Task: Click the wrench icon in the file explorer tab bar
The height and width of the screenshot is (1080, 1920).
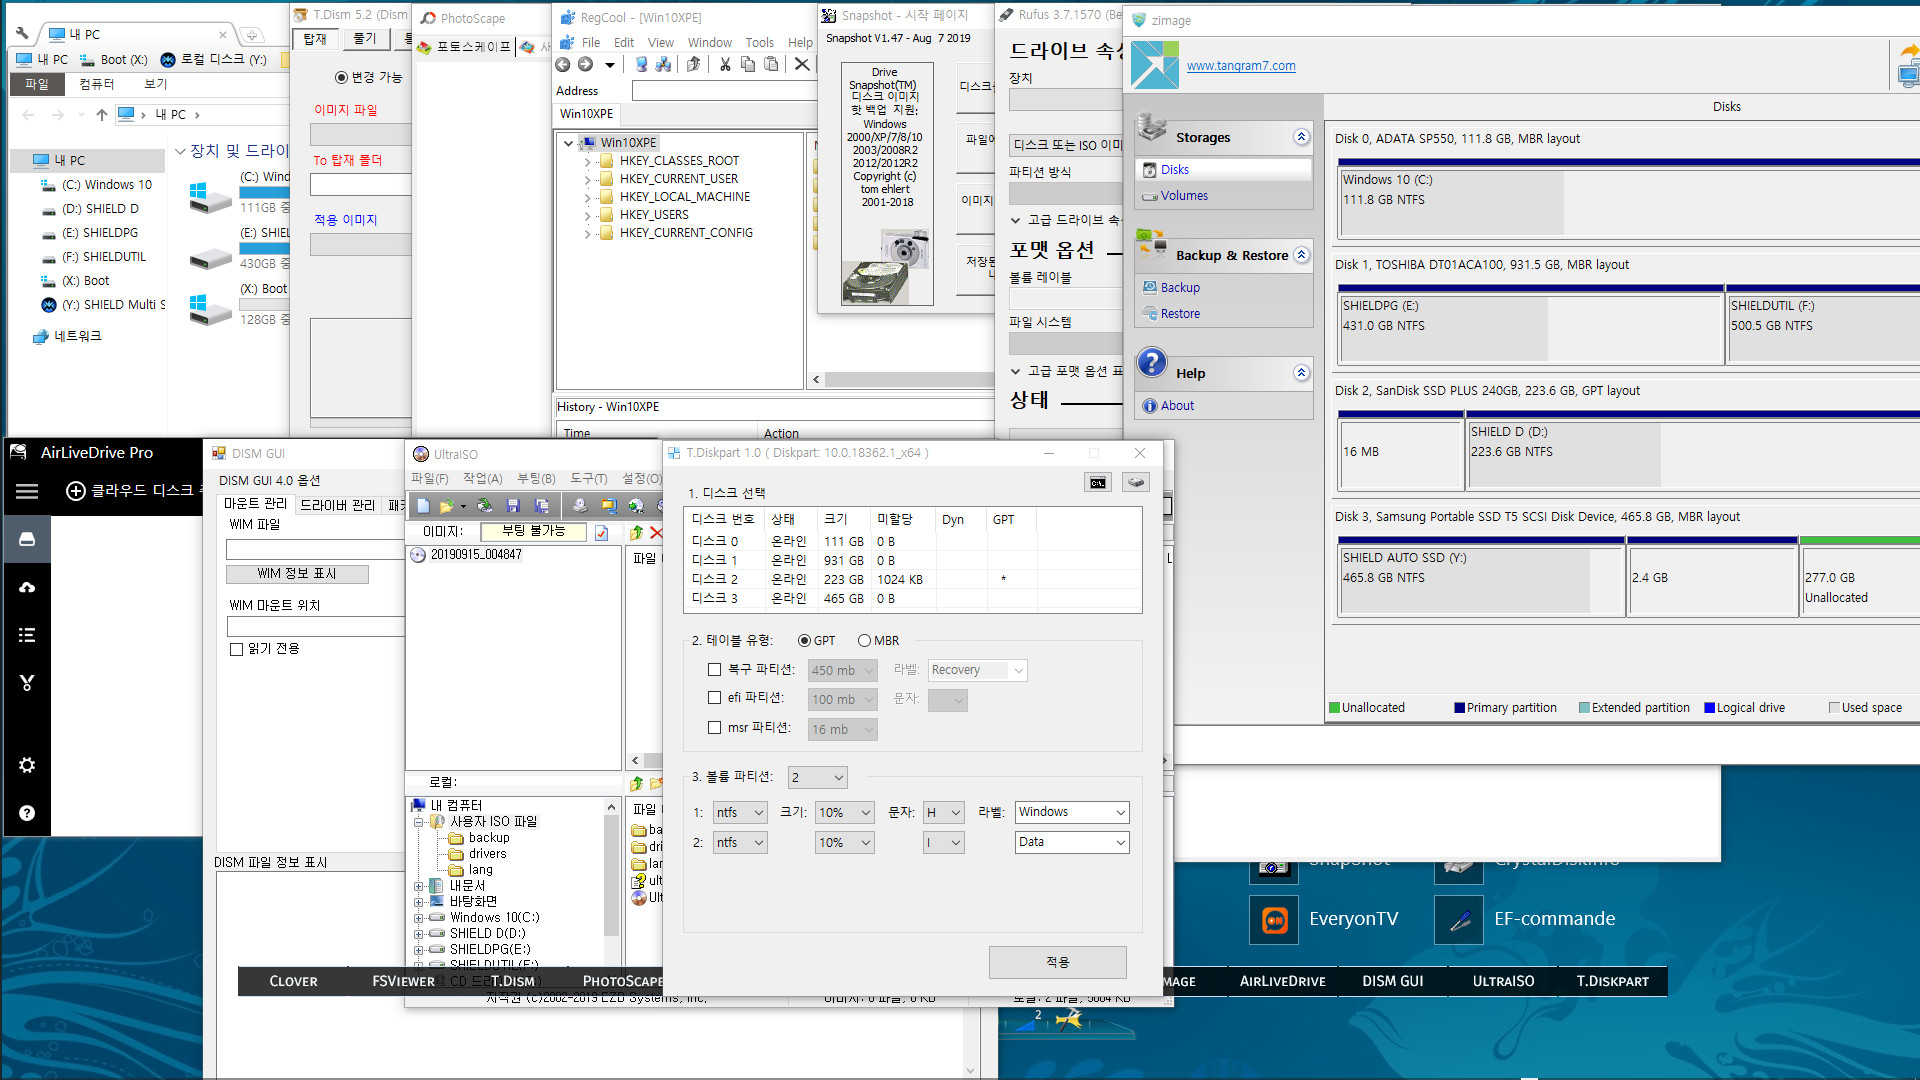Action: pyautogui.click(x=23, y=34)
